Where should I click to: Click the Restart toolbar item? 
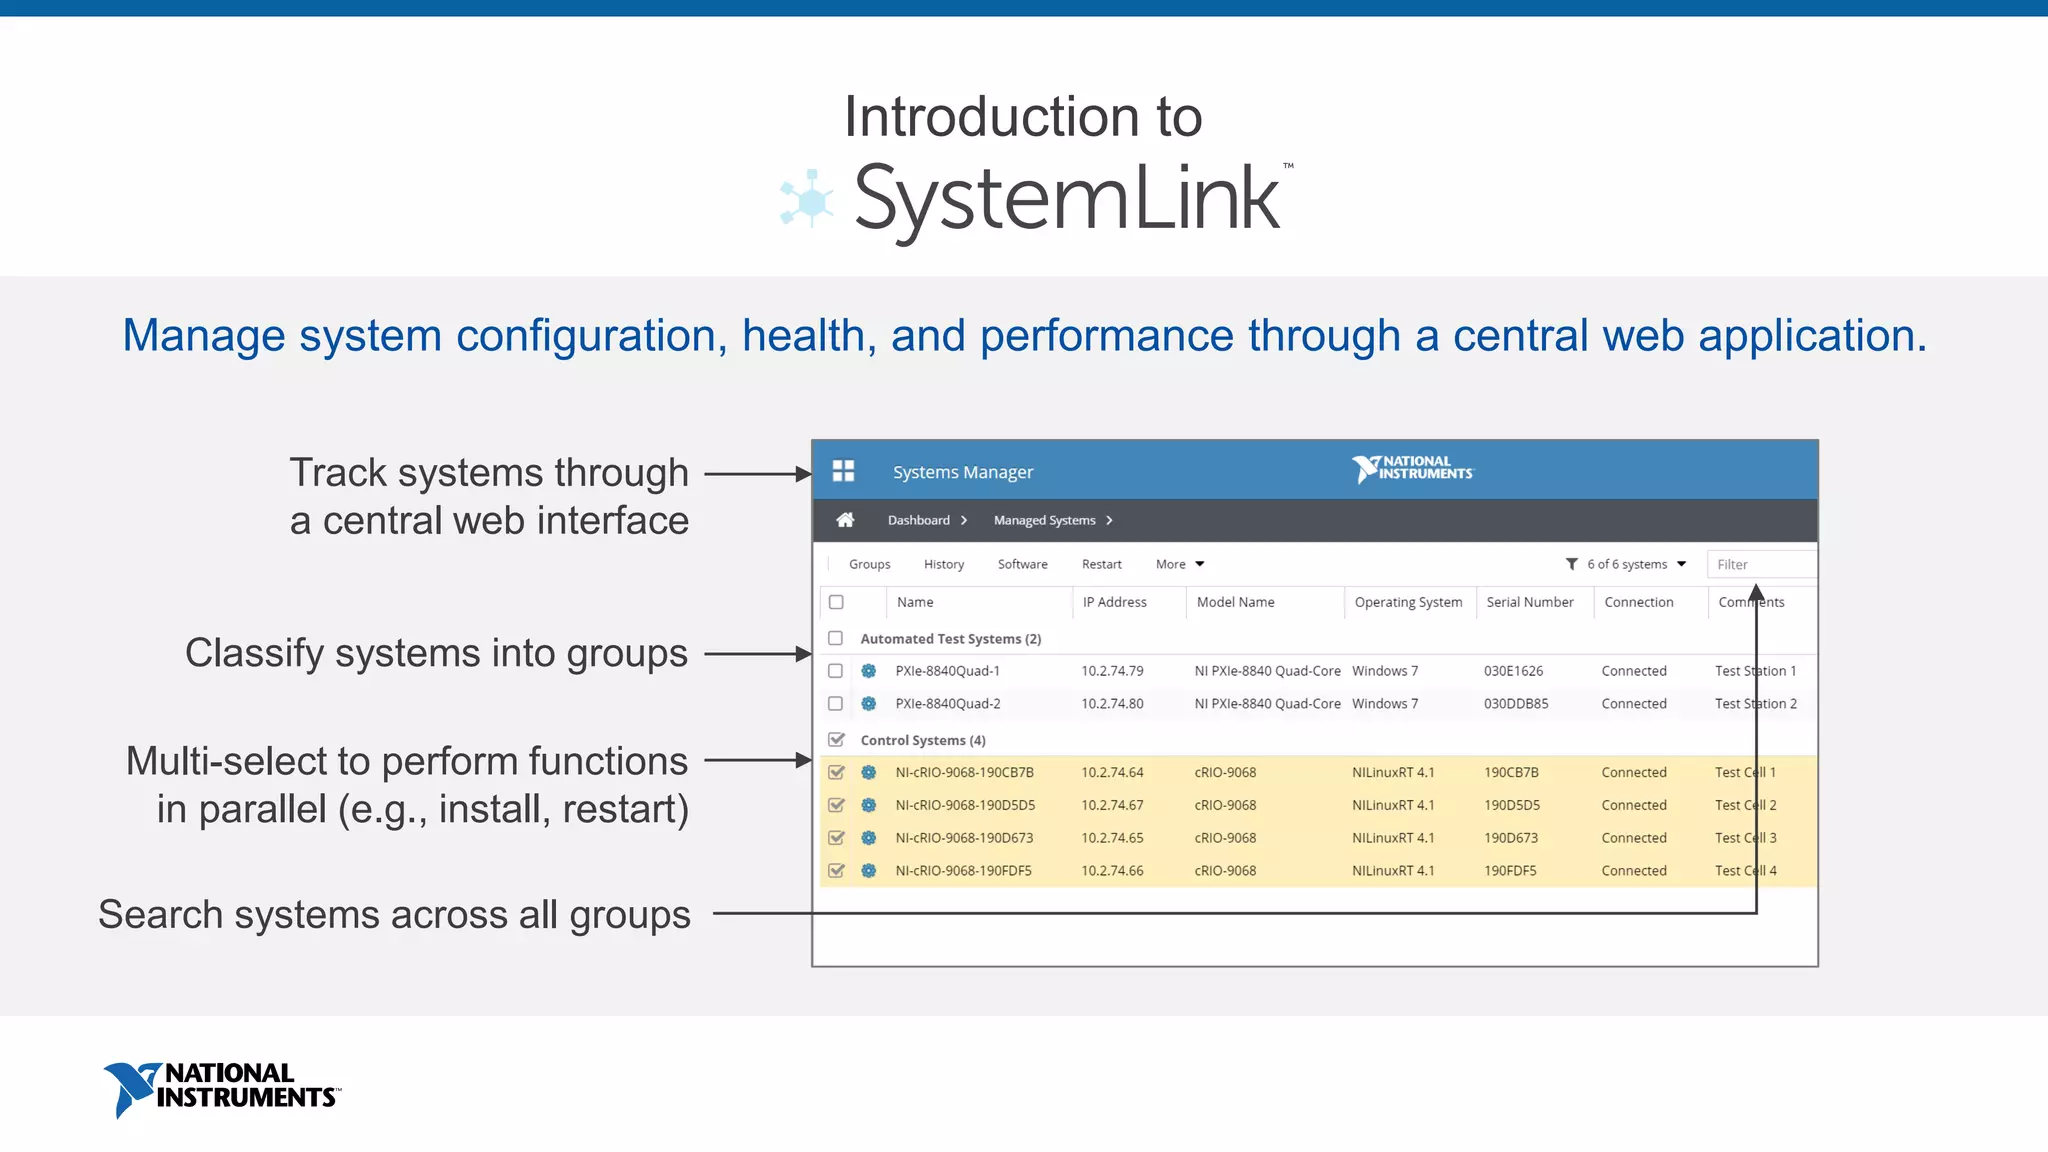[x=1102, y=564]
